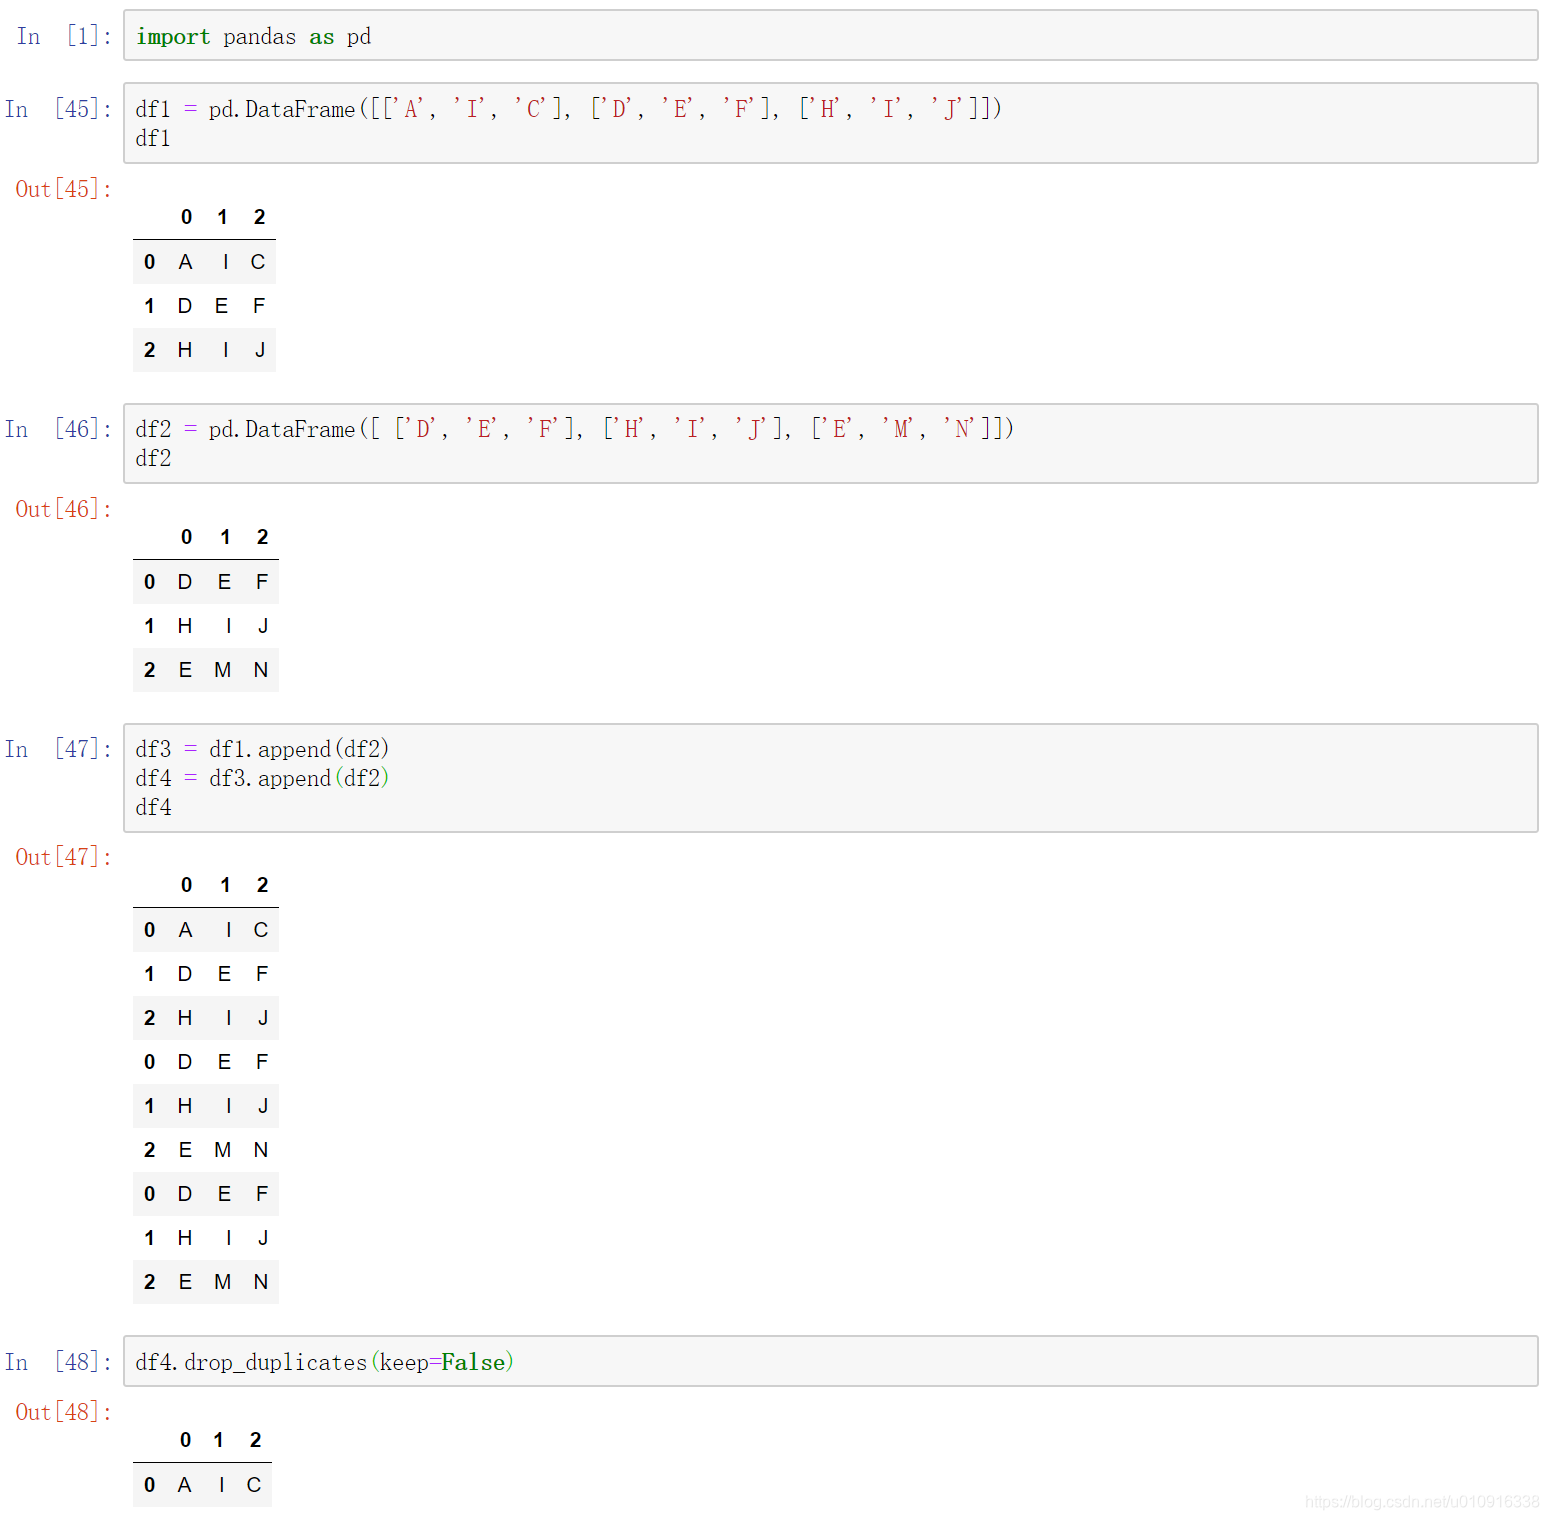Click cell 'C' in Out[47] table
The width and height of the screenshot is (1549, 1520).
coord(261,930)
